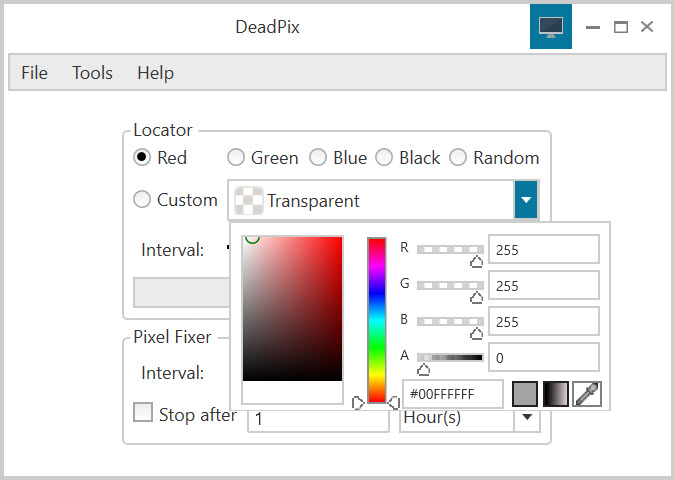Select the gradient color mode swatch
674x480 pixels.
(556, 394)
